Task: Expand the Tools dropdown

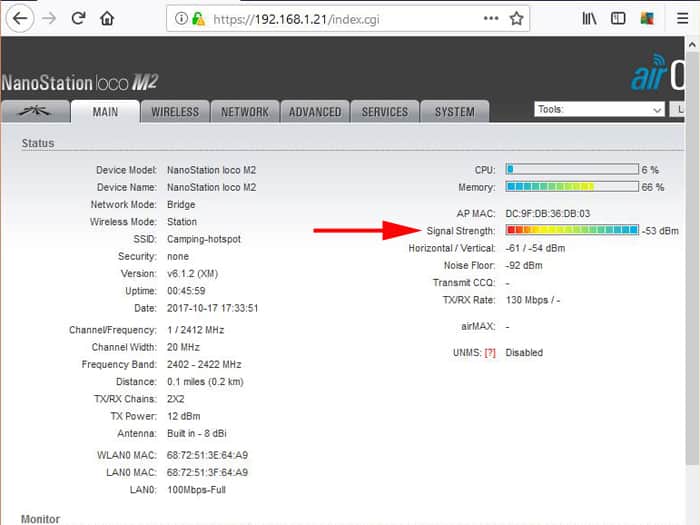Action: 599,109
